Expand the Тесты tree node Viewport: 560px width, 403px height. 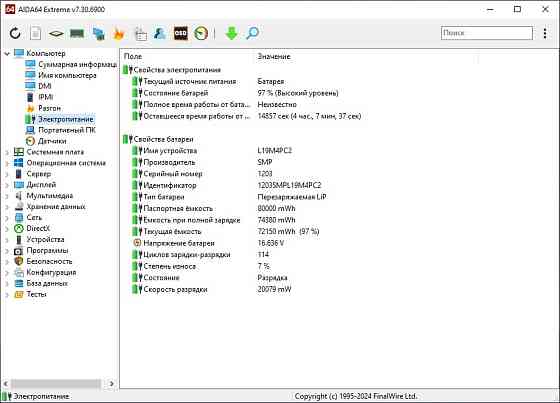(x=7, y=295)
